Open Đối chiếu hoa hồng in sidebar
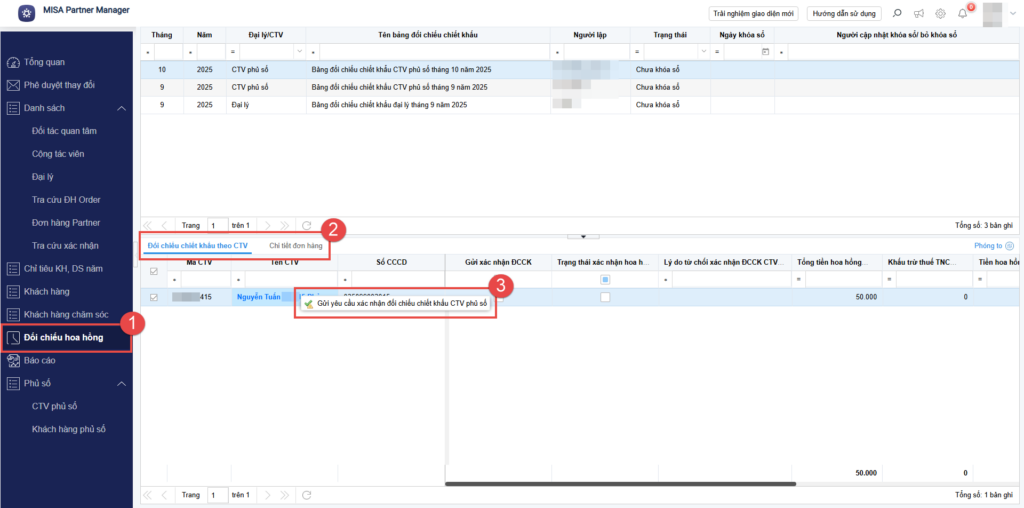 click(65, 338)
